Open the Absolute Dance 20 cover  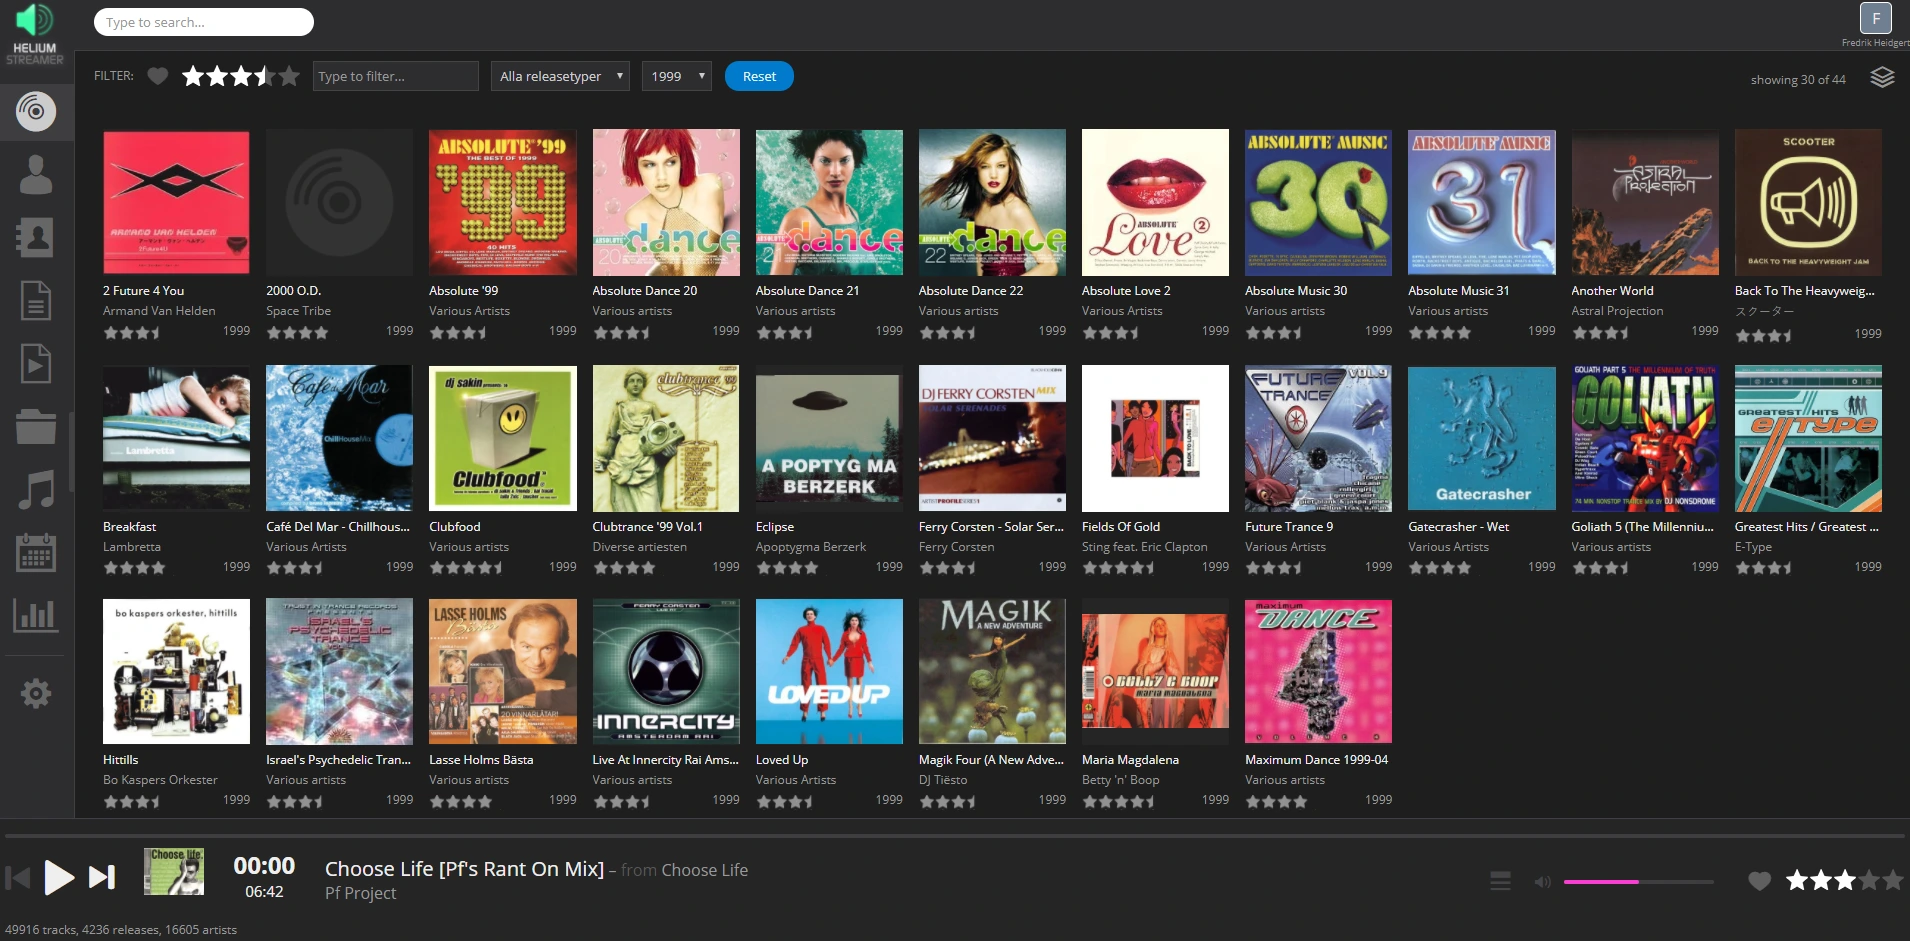tap(666, 202)
